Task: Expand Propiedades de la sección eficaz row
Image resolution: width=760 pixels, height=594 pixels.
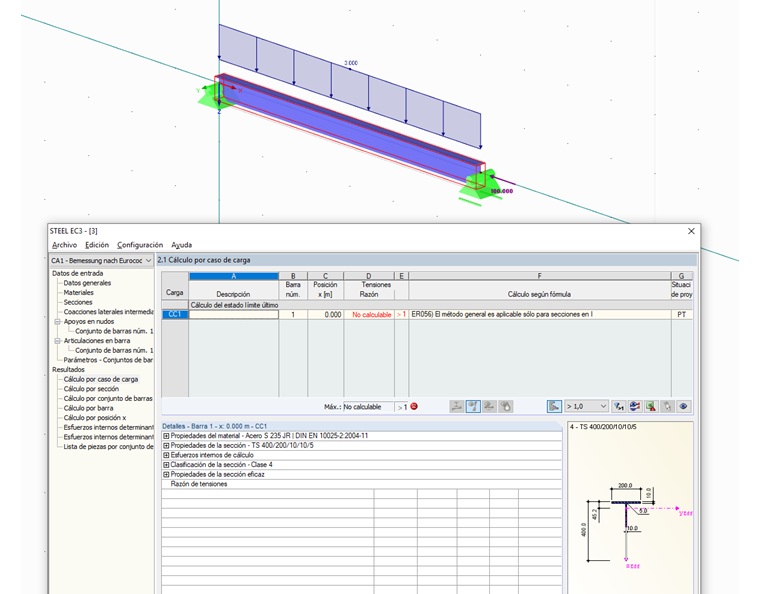Action: pos(166,475)
